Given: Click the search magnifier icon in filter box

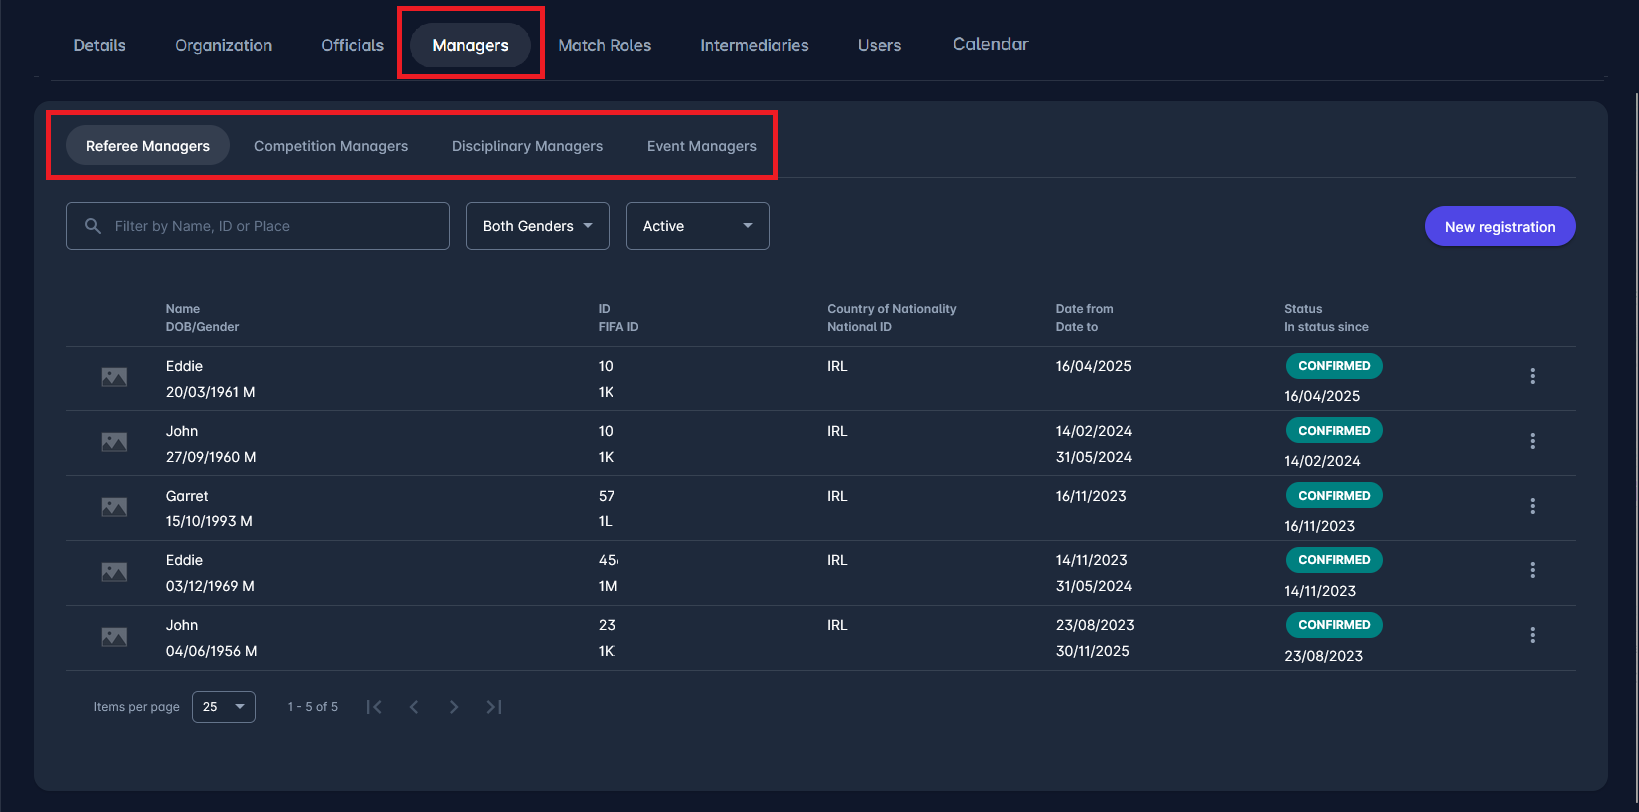Looking at the screenshot, I should [93, 226].
